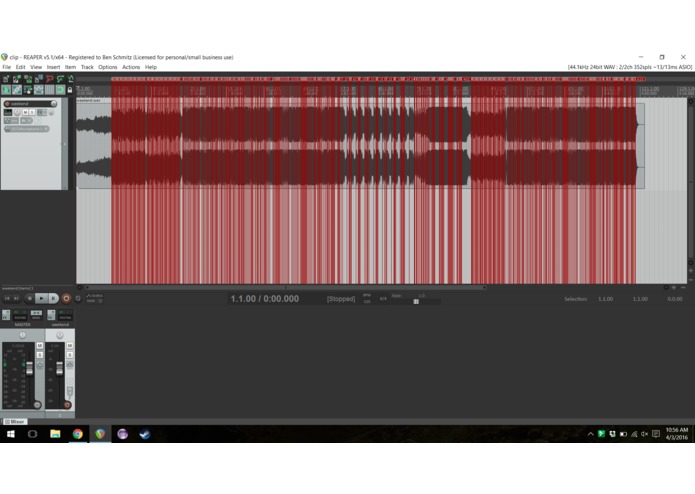Click the transport Play button
Image resolution: width=695 pixels, height=494 pixels.
pyautogui.click(x=42, y=299)
